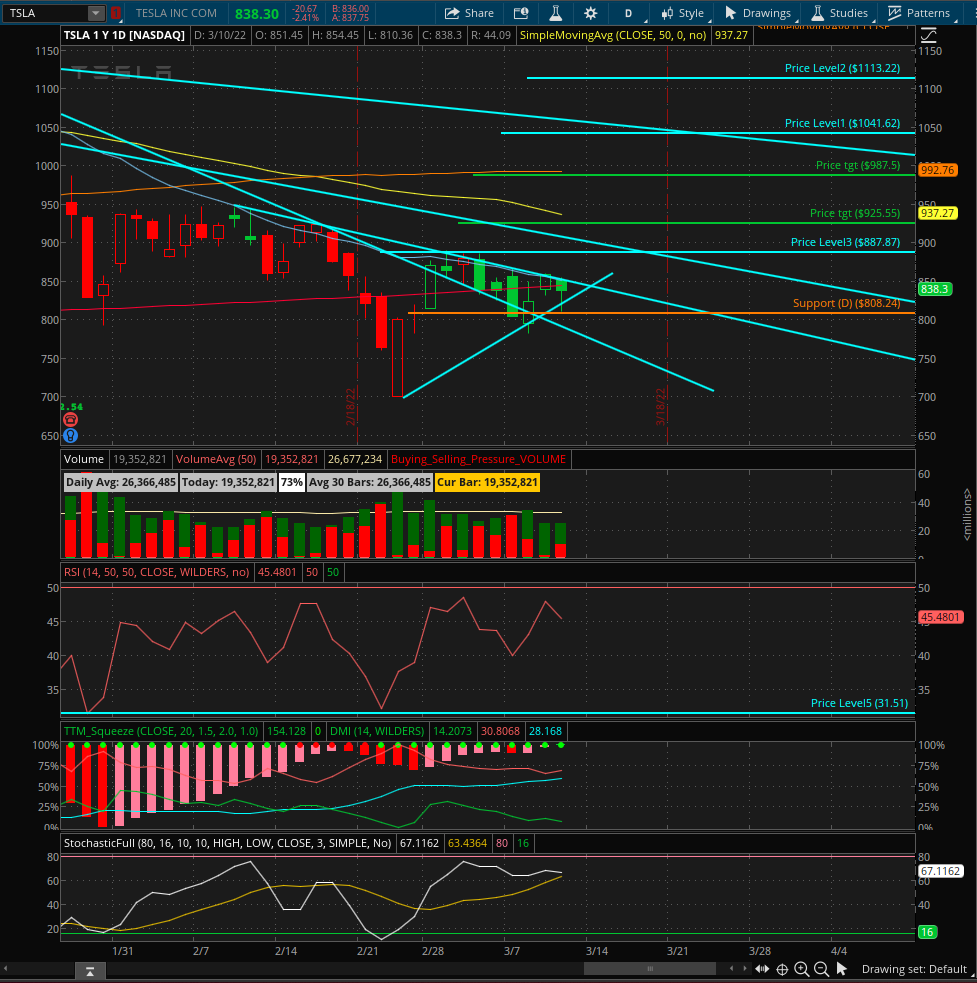Click the O: 851.45 open value
This screenshot has height=983, width=977.
(x=278, y=35)
